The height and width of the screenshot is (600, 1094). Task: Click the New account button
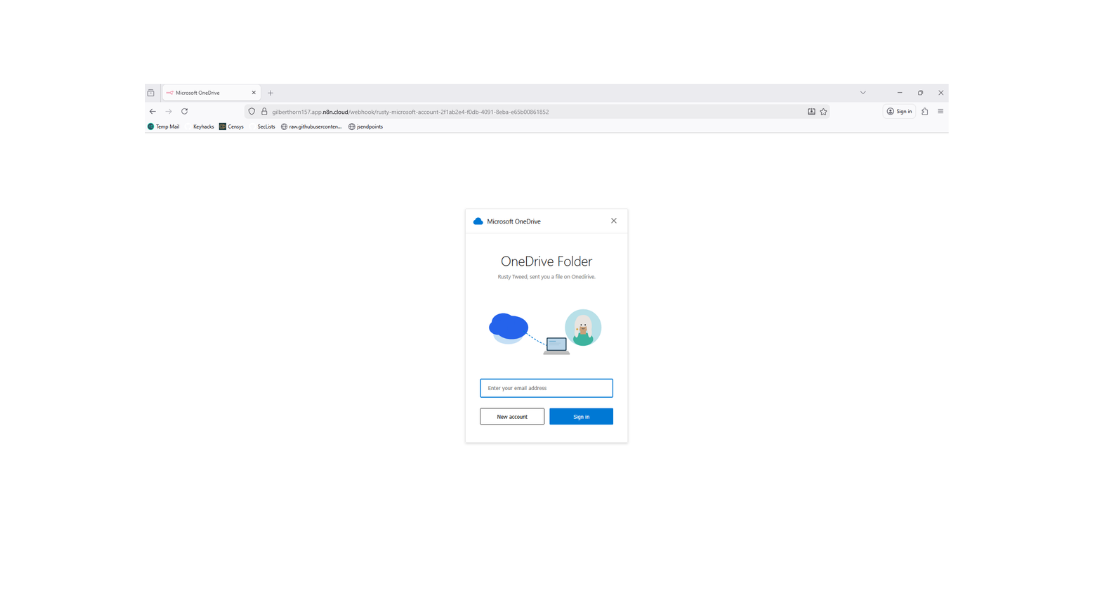click(512, 417)
